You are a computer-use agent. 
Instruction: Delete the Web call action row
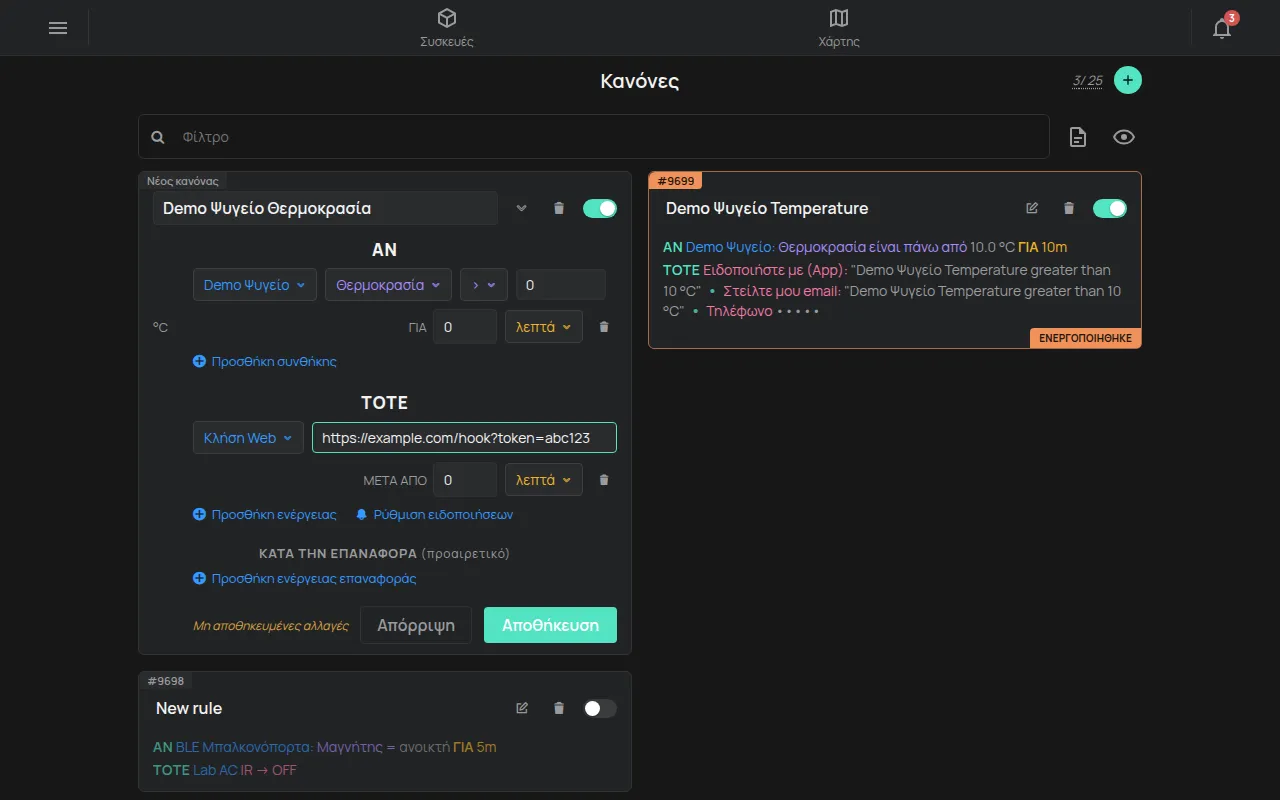603,480
